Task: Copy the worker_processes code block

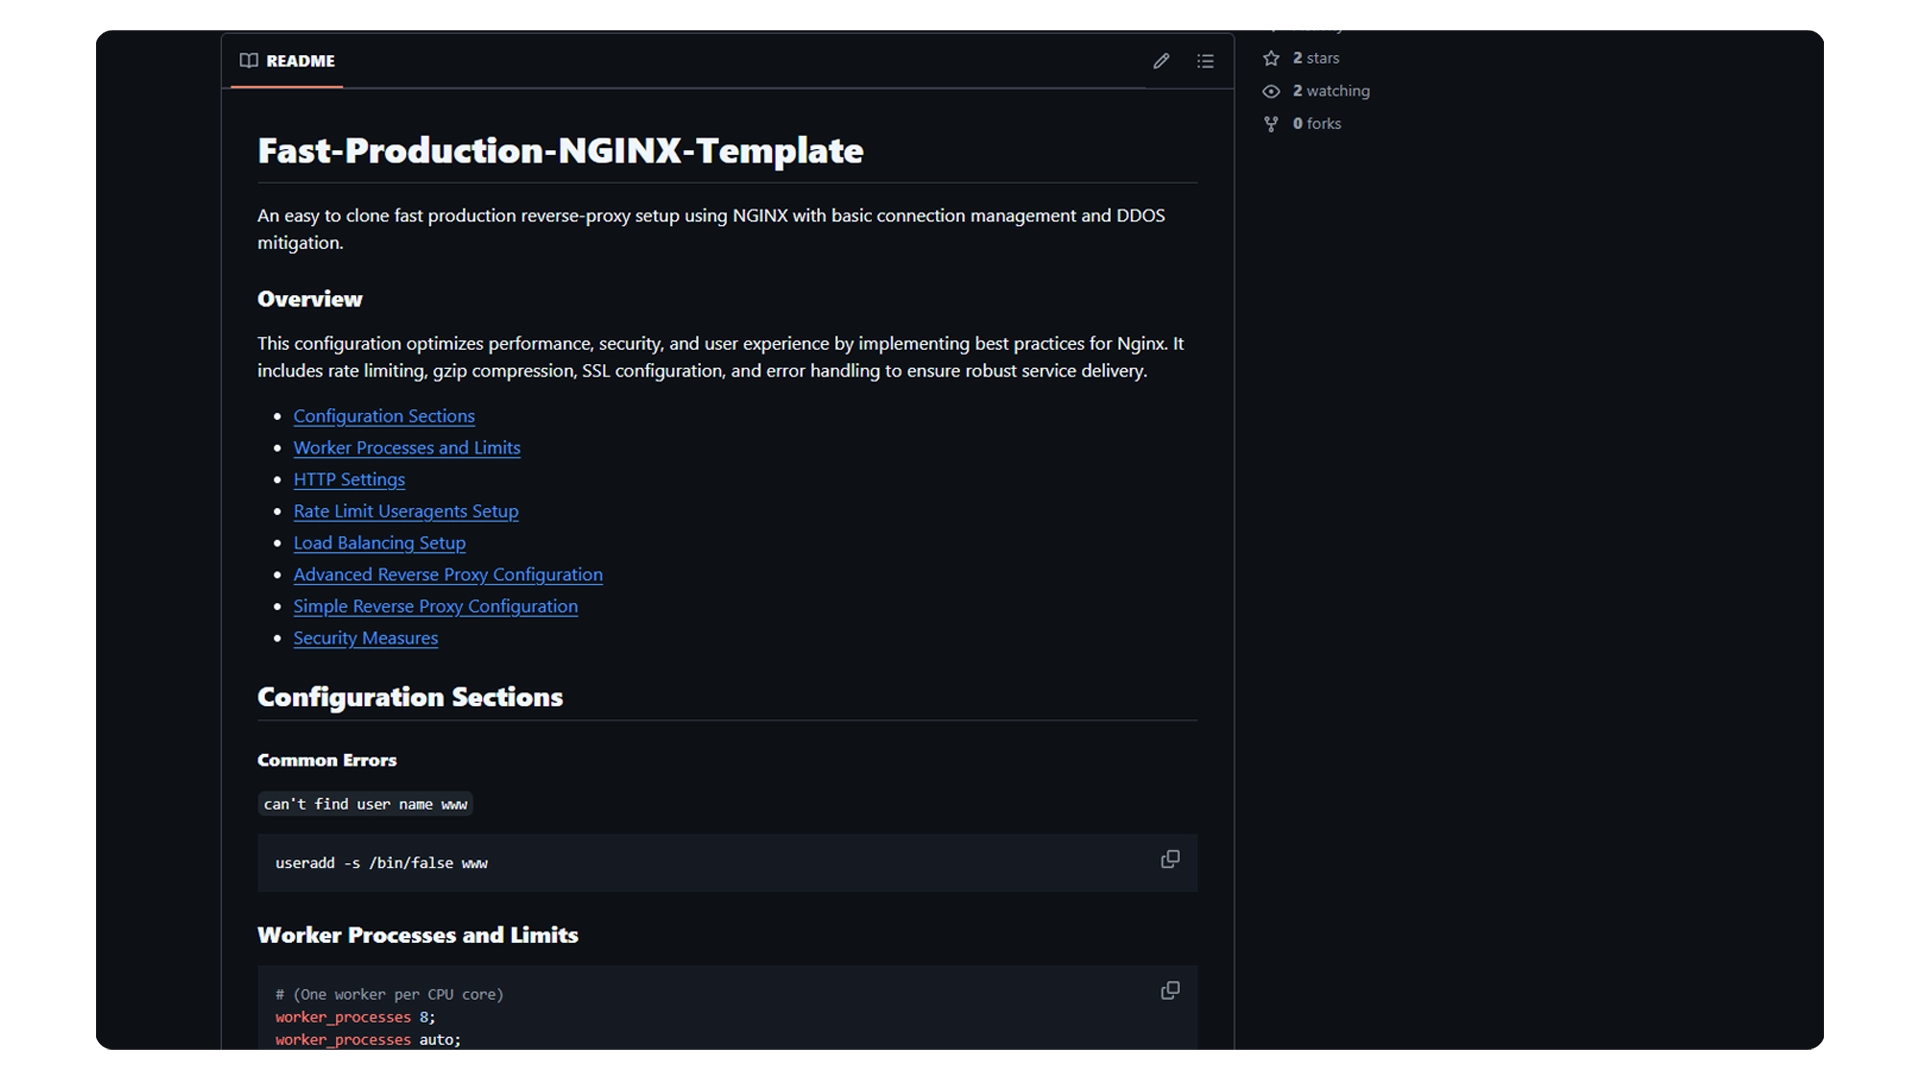Action: coord(1170,991)
